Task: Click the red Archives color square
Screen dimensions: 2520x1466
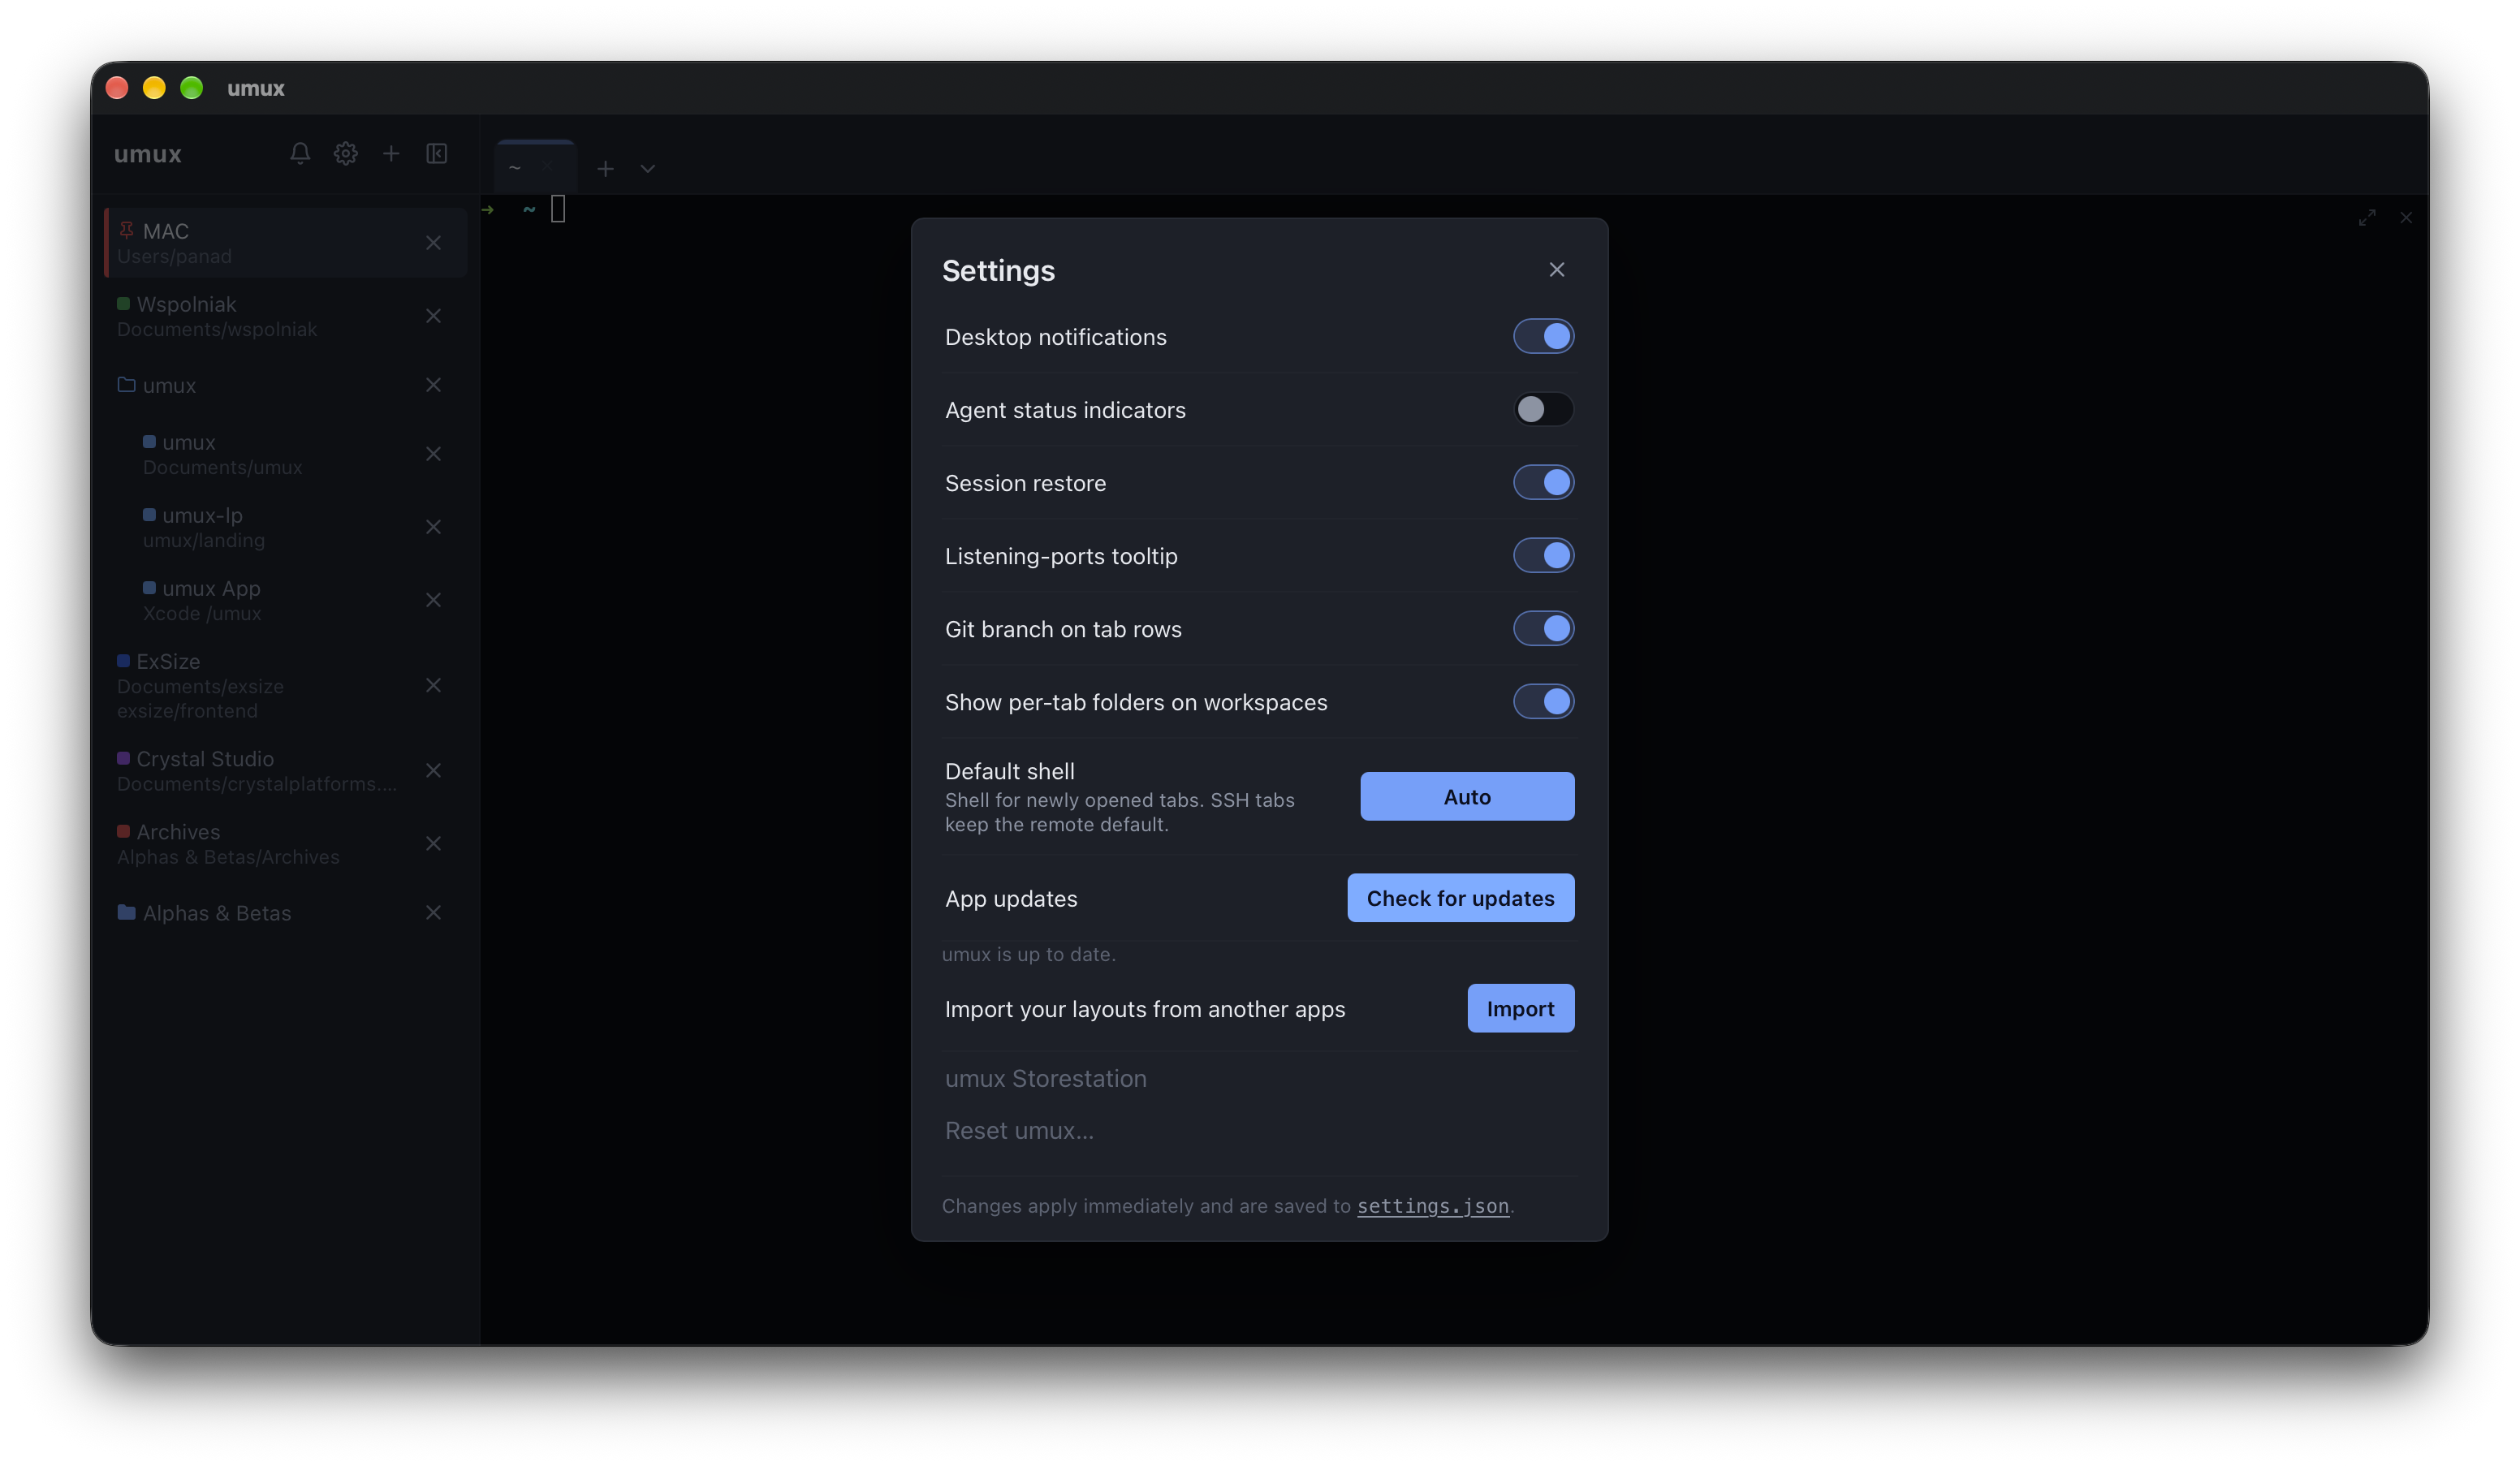Action: tap(123, 831)
